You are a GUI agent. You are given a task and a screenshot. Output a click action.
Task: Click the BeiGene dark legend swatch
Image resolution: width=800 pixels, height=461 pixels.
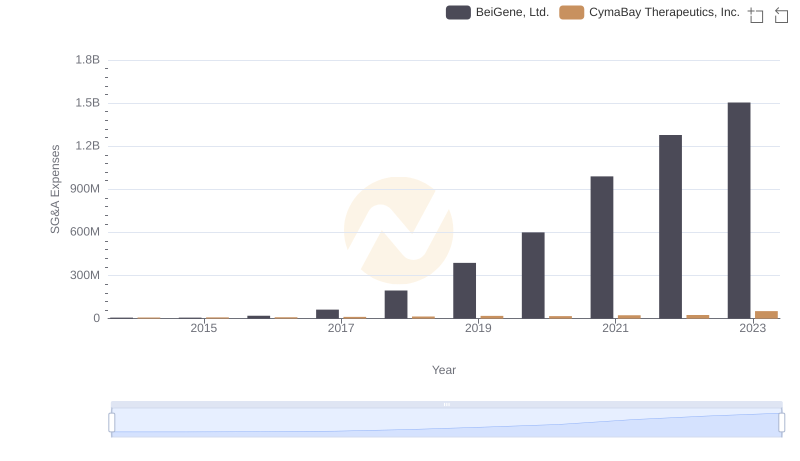click(458, 12)
